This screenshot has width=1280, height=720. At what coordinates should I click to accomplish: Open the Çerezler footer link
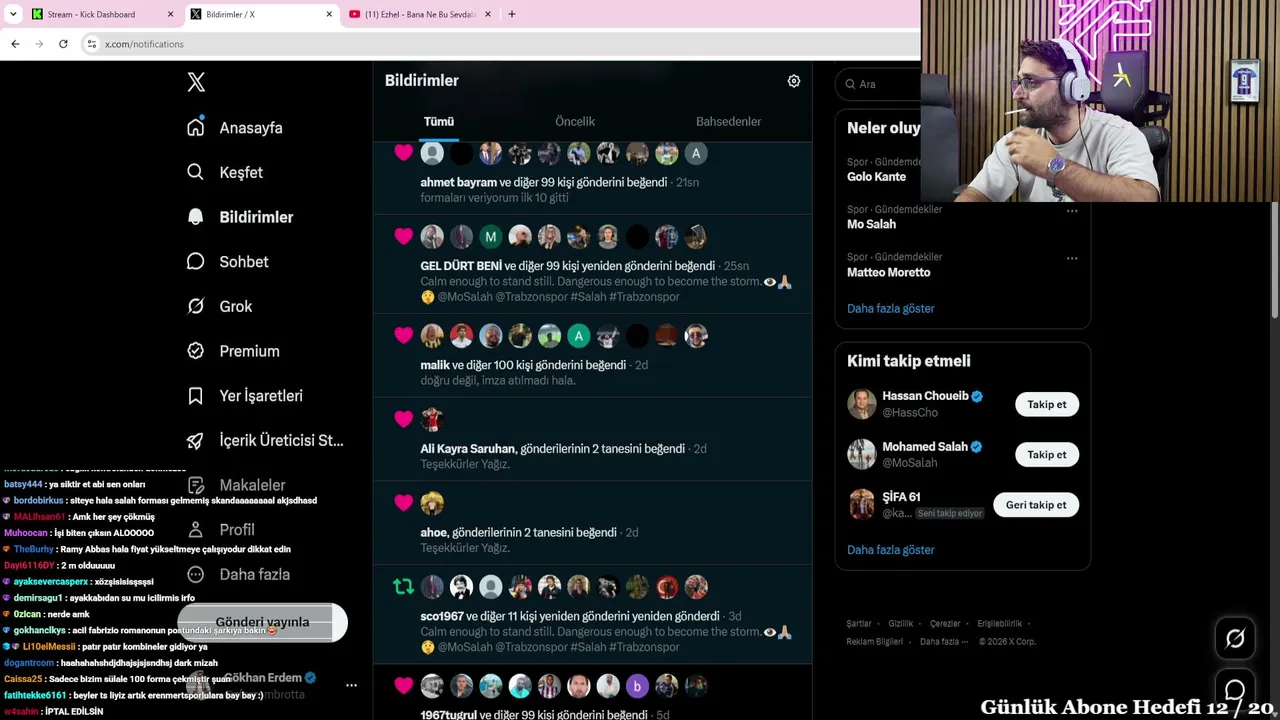point(945,624)
